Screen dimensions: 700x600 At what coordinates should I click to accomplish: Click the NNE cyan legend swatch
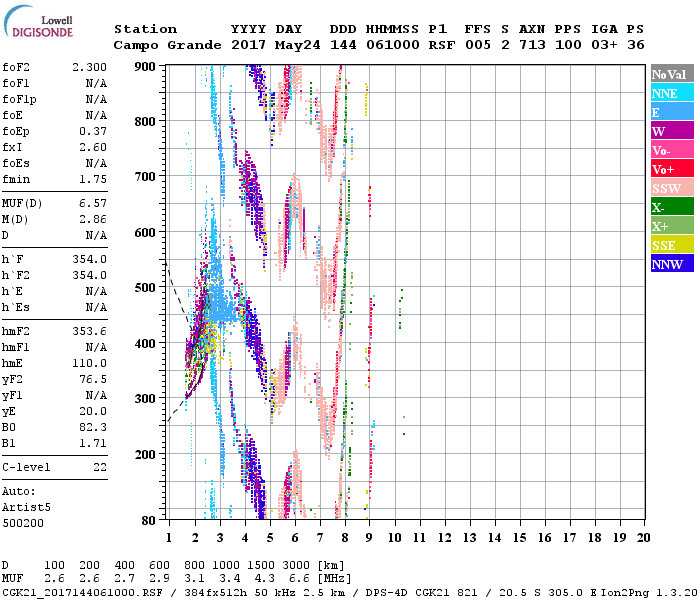coord(672,93)
